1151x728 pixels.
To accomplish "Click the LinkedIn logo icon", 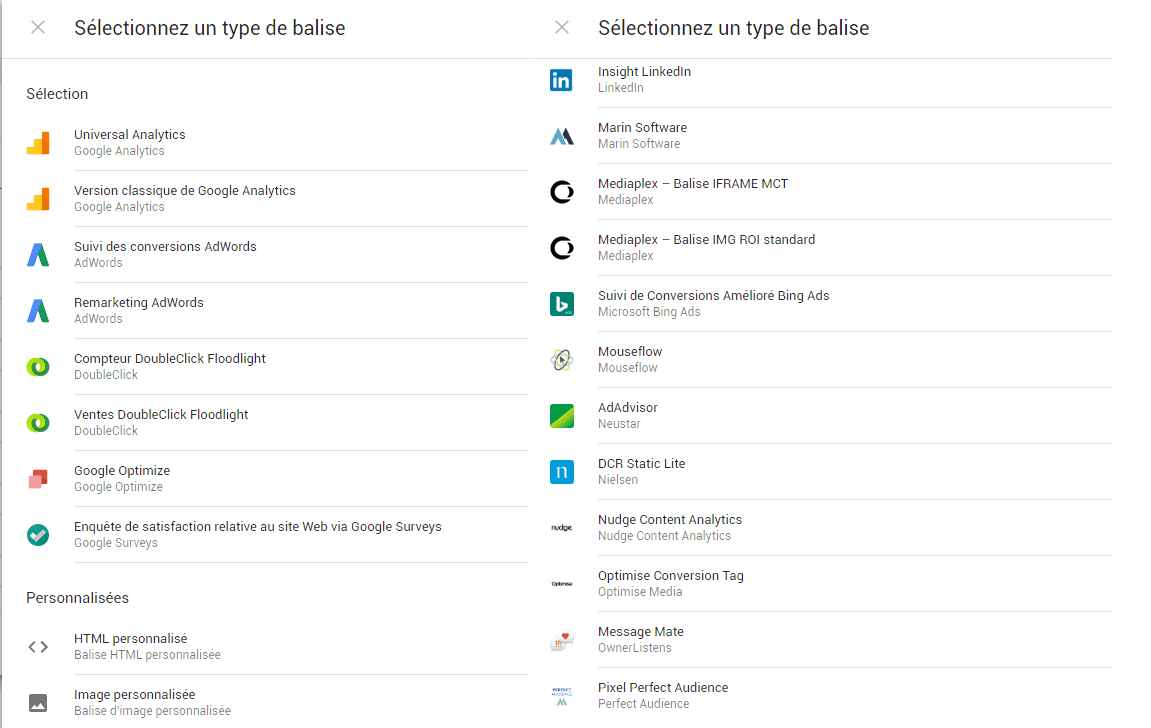I will click(562, 79).
